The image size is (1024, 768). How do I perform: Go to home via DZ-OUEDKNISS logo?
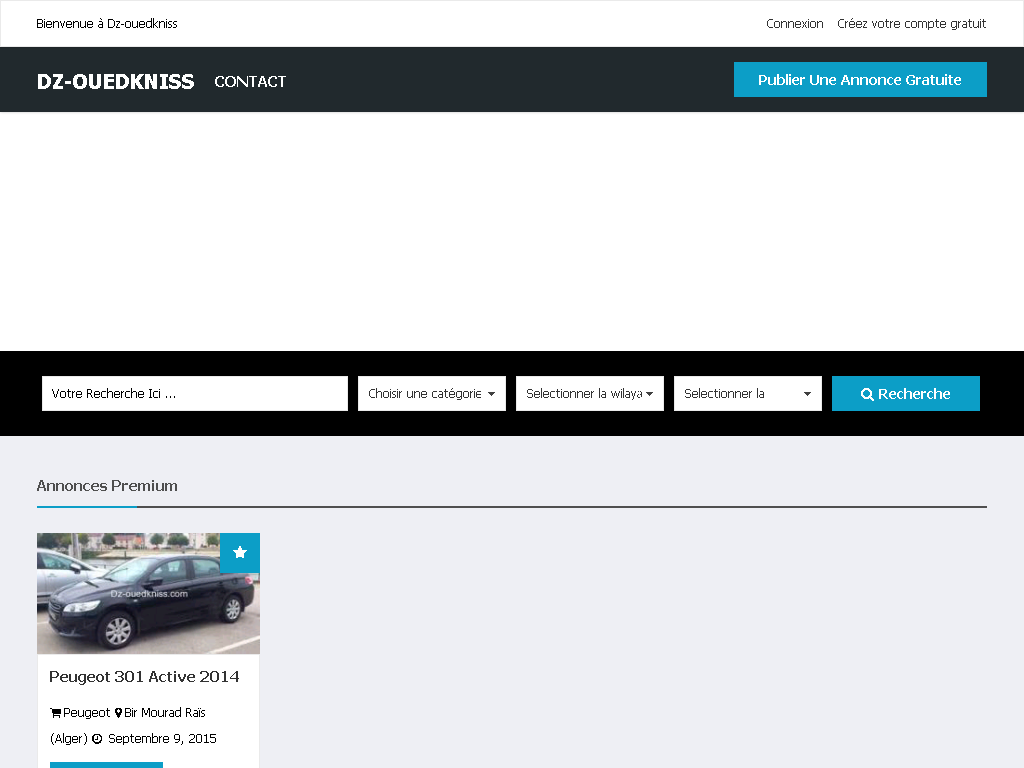click(115, 81)
